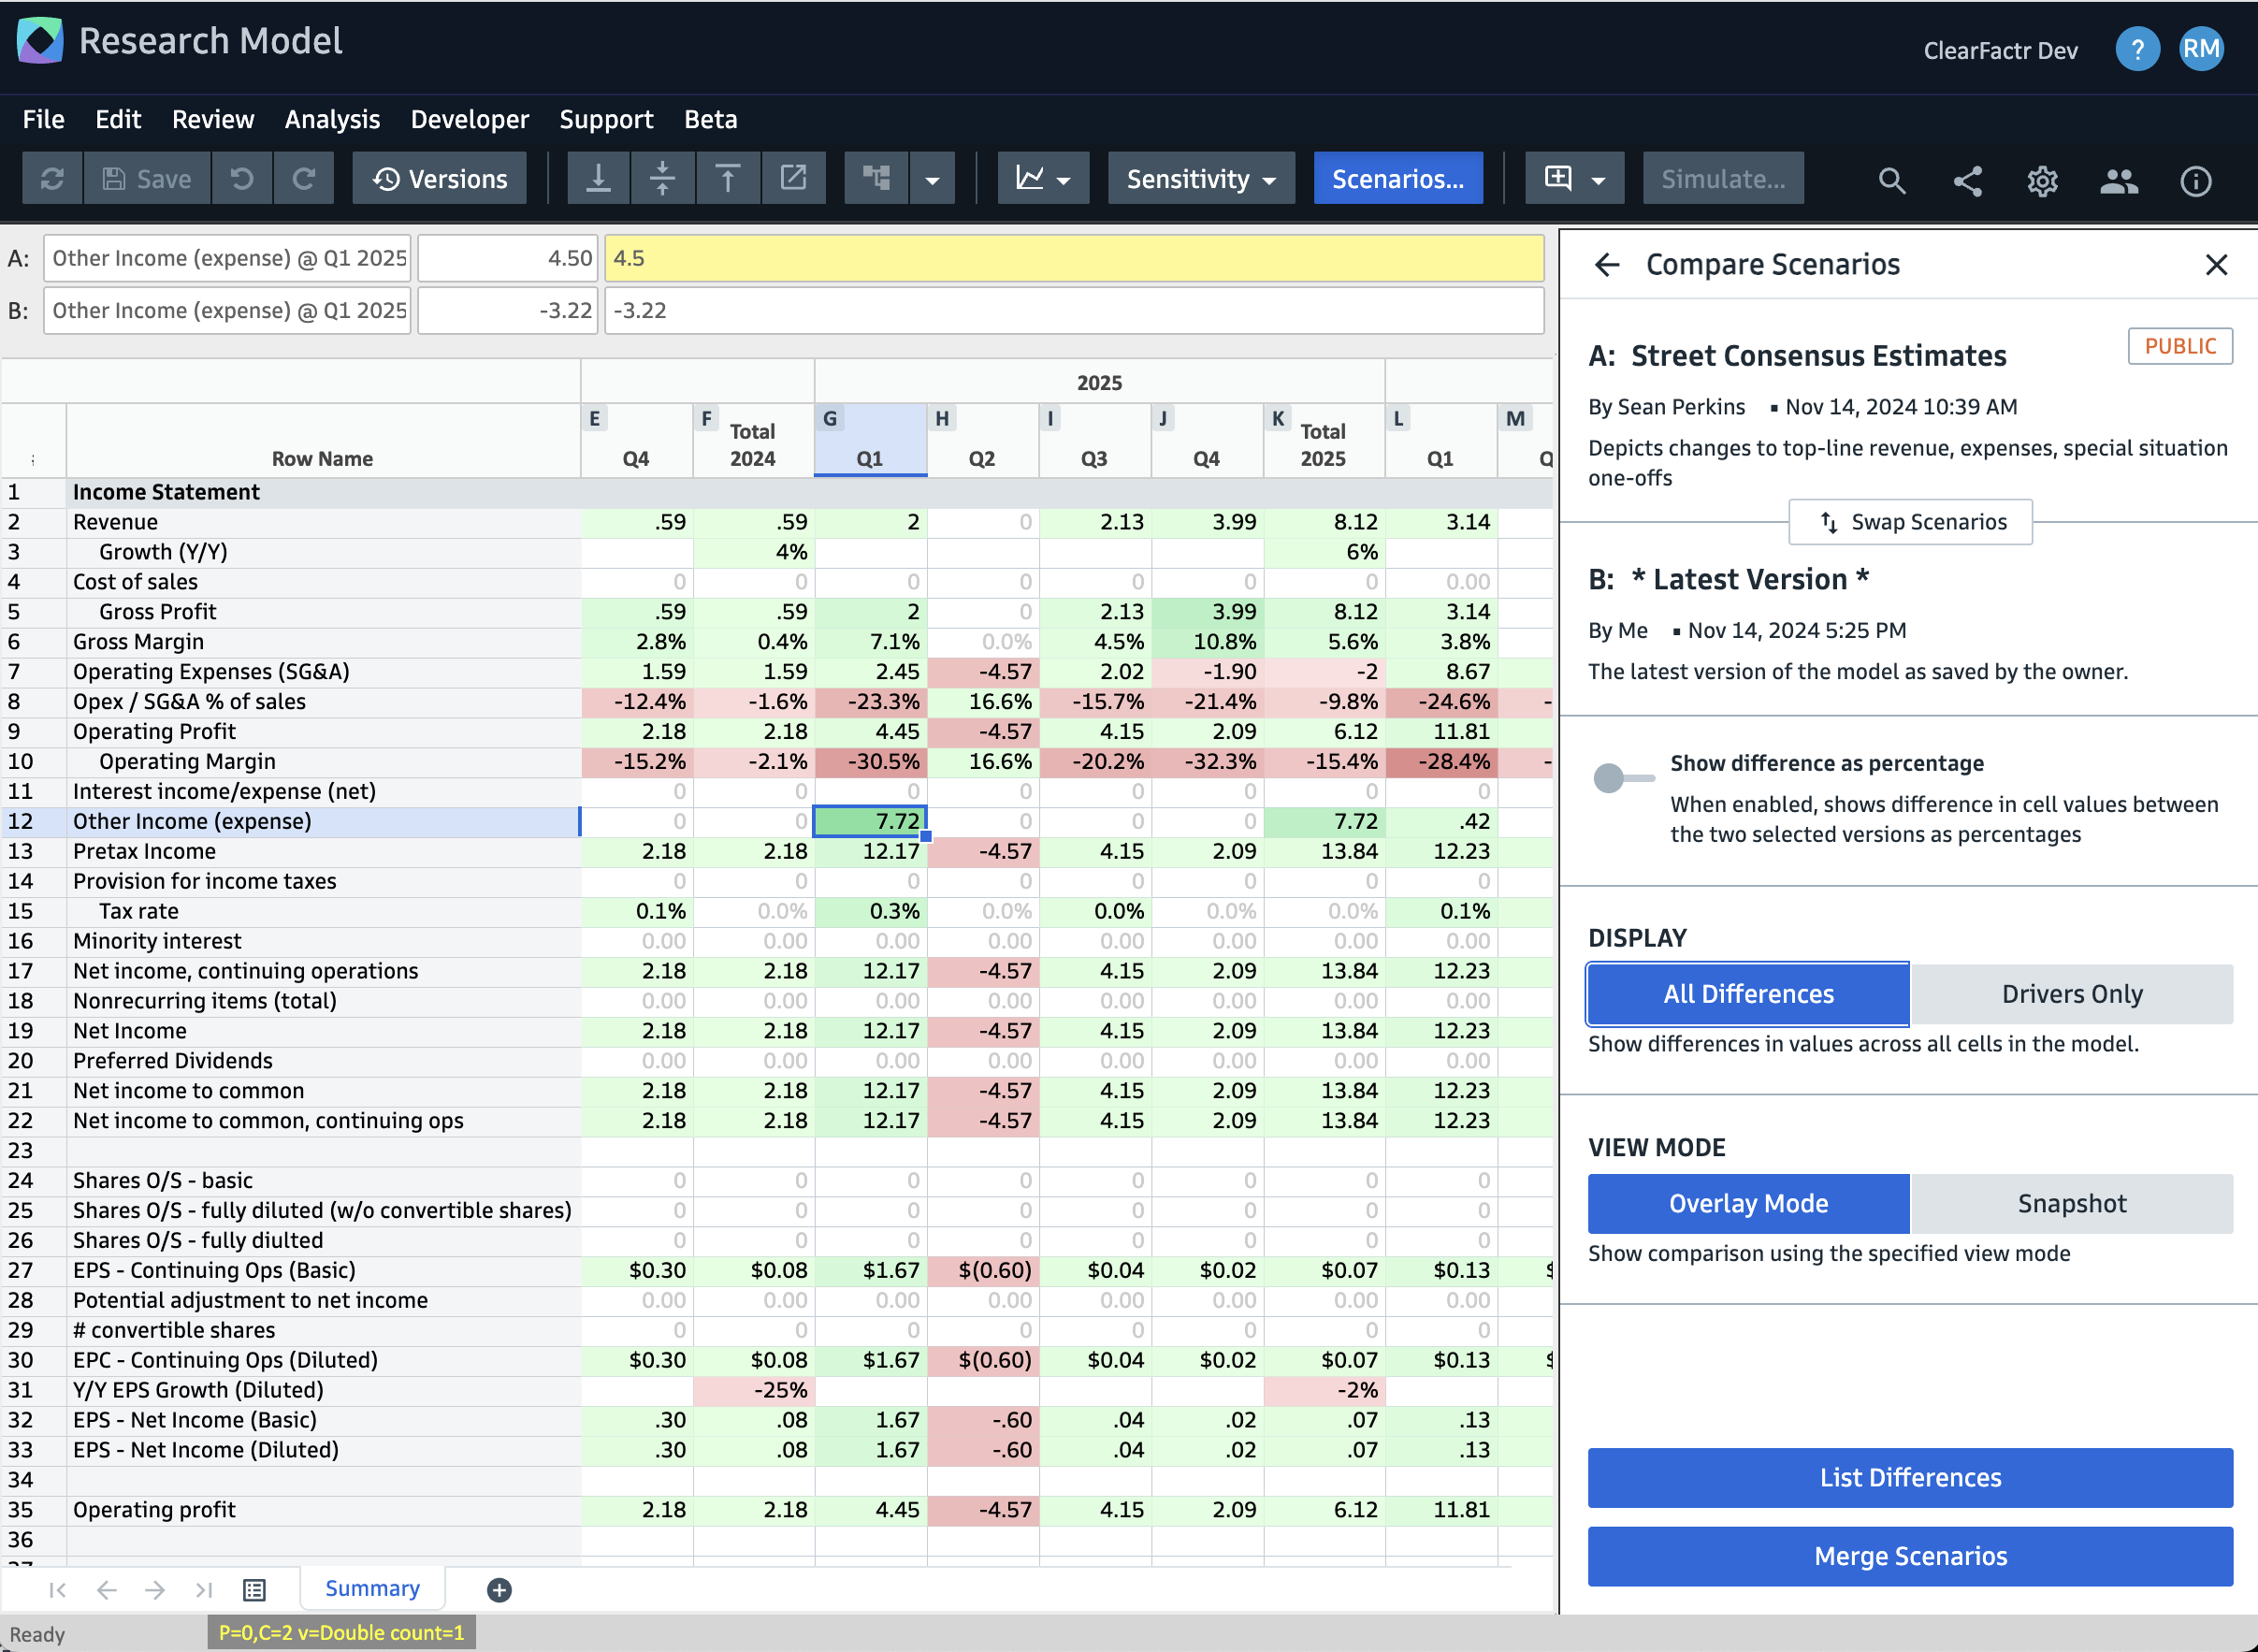Image resolution: width=2258 pixels, height=1652 pixels.
Task: Open the settings gear icon
Action: click(2042, 181)
